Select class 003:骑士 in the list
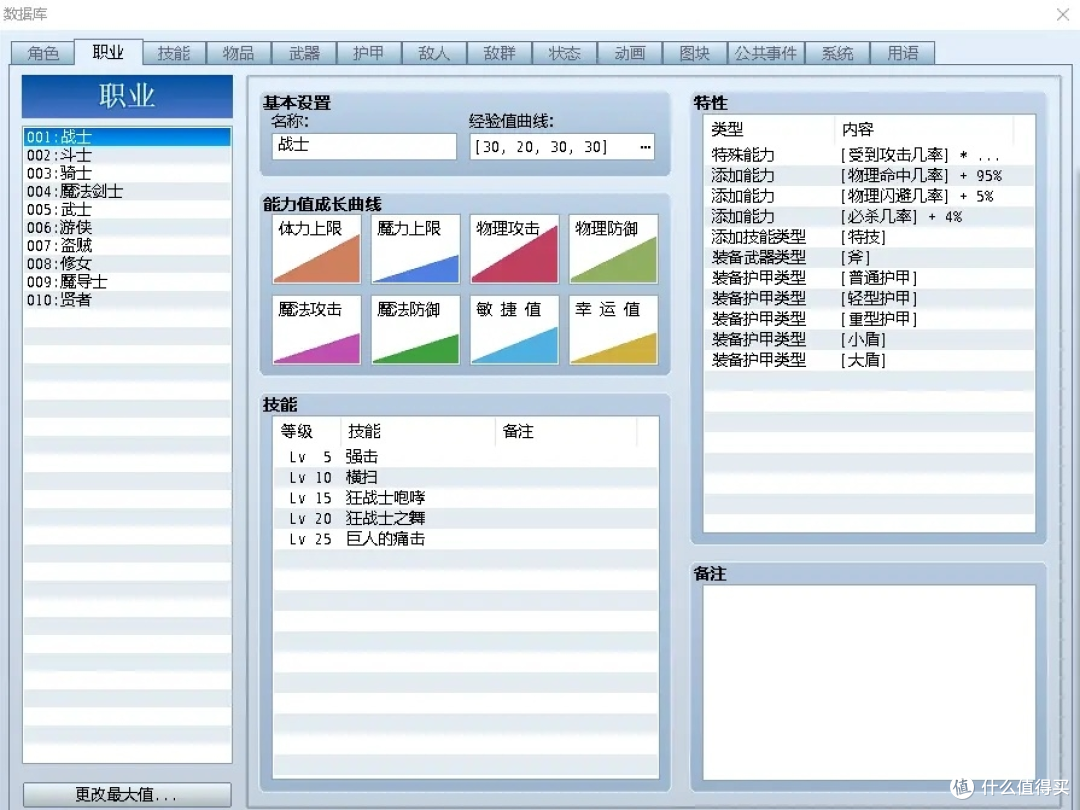This screenshot has width=1080, height=810. pyautogui.click(x=127, y=173)
